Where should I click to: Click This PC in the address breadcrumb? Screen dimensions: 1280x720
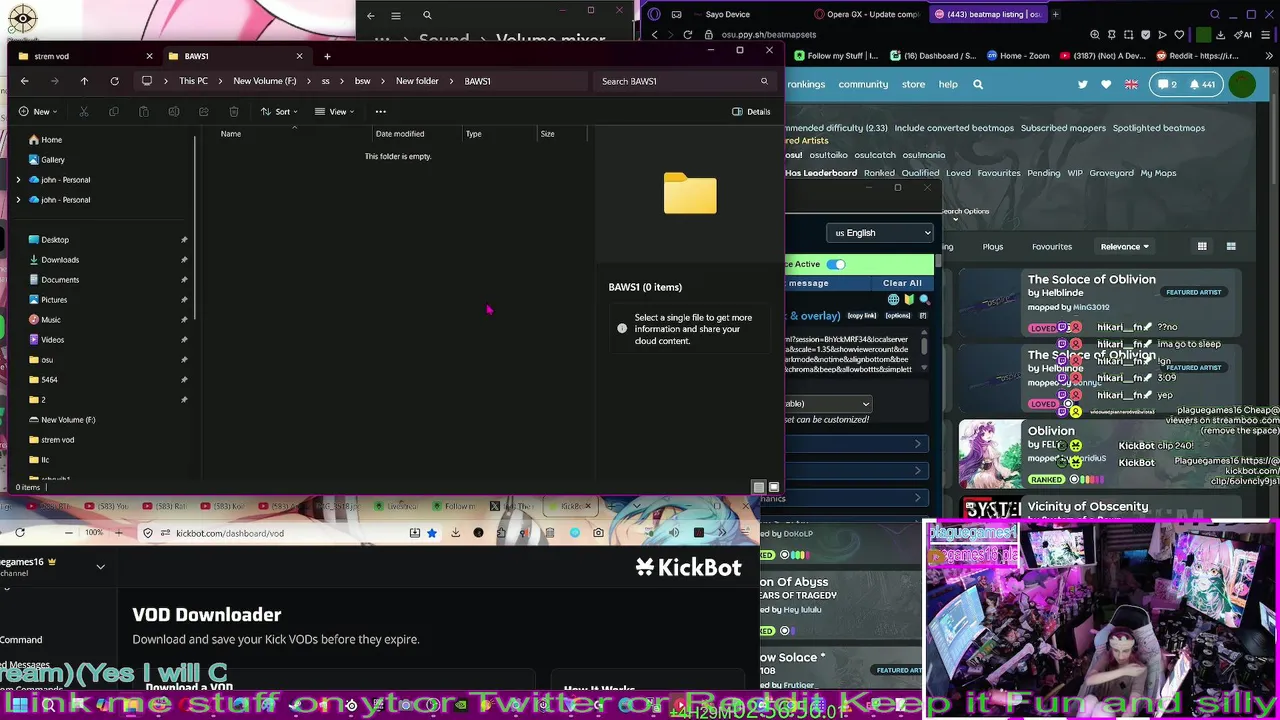pos(194,81)
